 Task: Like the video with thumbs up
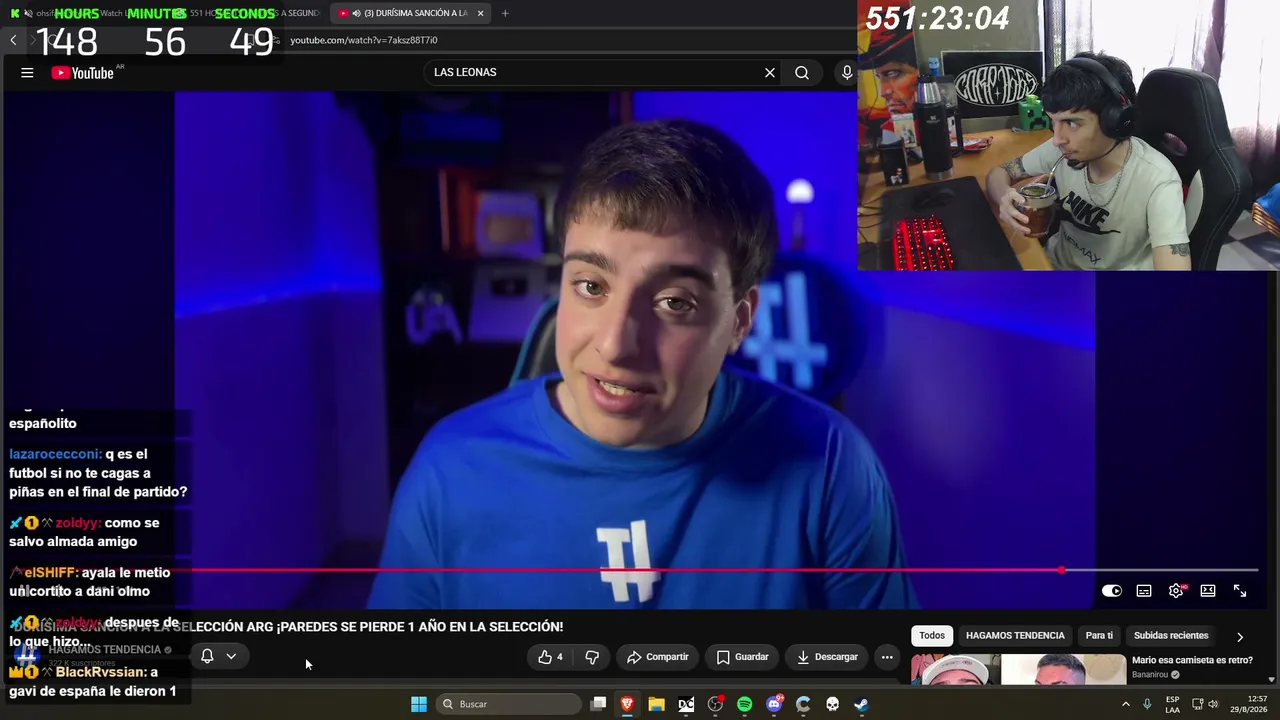click(550, 657)
